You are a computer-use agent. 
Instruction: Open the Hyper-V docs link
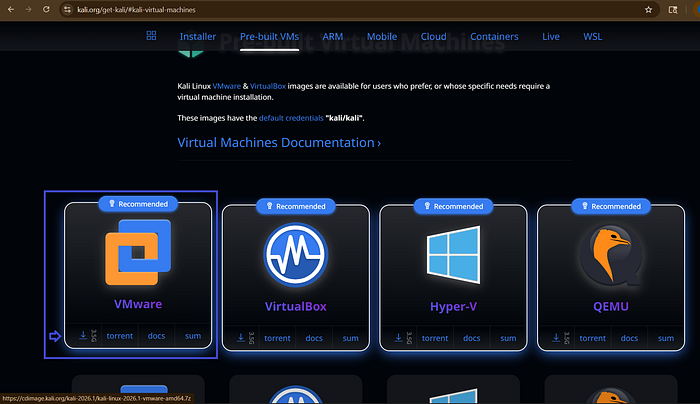point(471,338)
